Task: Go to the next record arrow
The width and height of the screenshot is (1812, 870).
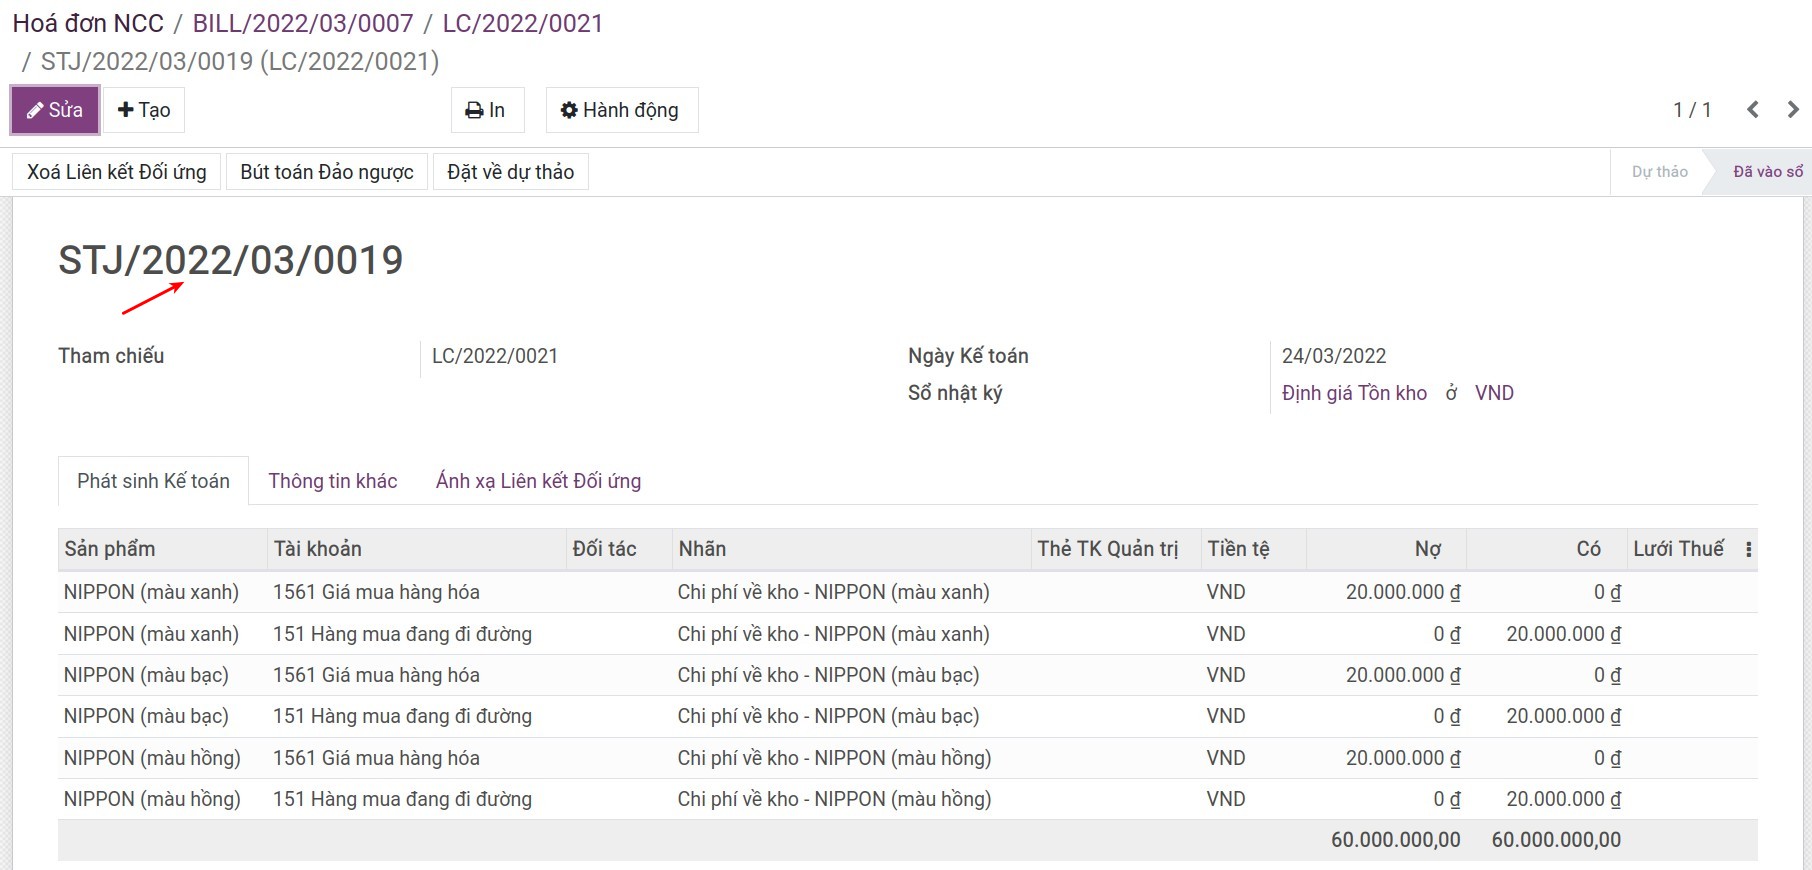Action: tap(1793, 110)
